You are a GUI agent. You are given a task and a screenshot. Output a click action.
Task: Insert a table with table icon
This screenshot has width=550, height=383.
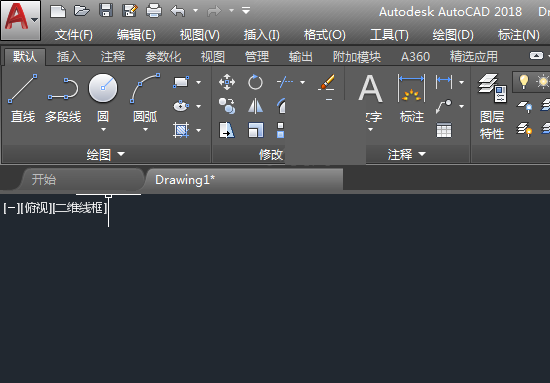point(444,130)
